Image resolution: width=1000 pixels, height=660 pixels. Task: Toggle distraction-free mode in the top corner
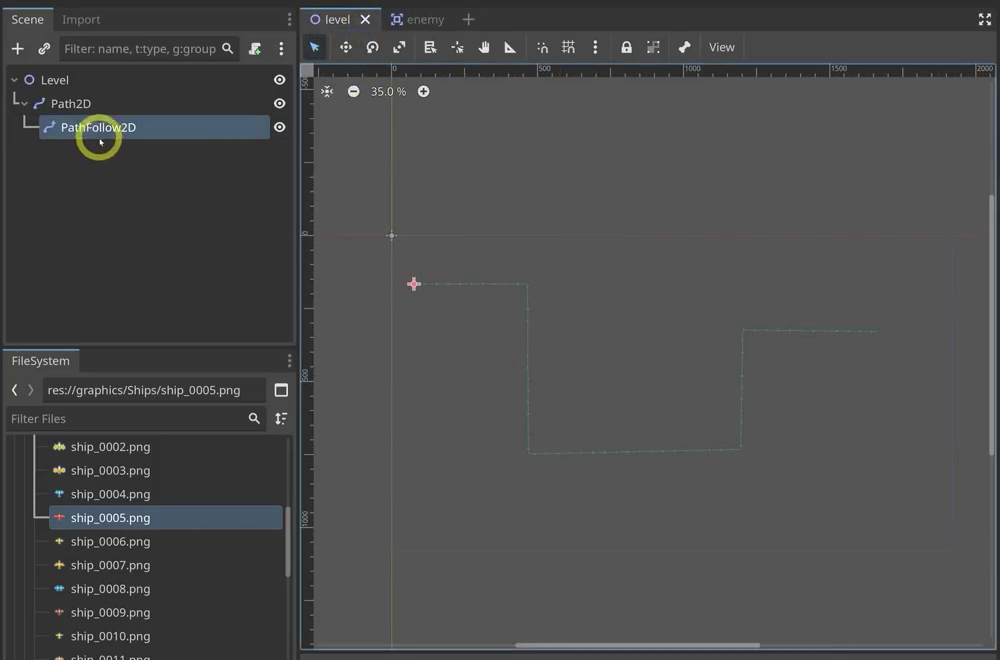[985, 20]
